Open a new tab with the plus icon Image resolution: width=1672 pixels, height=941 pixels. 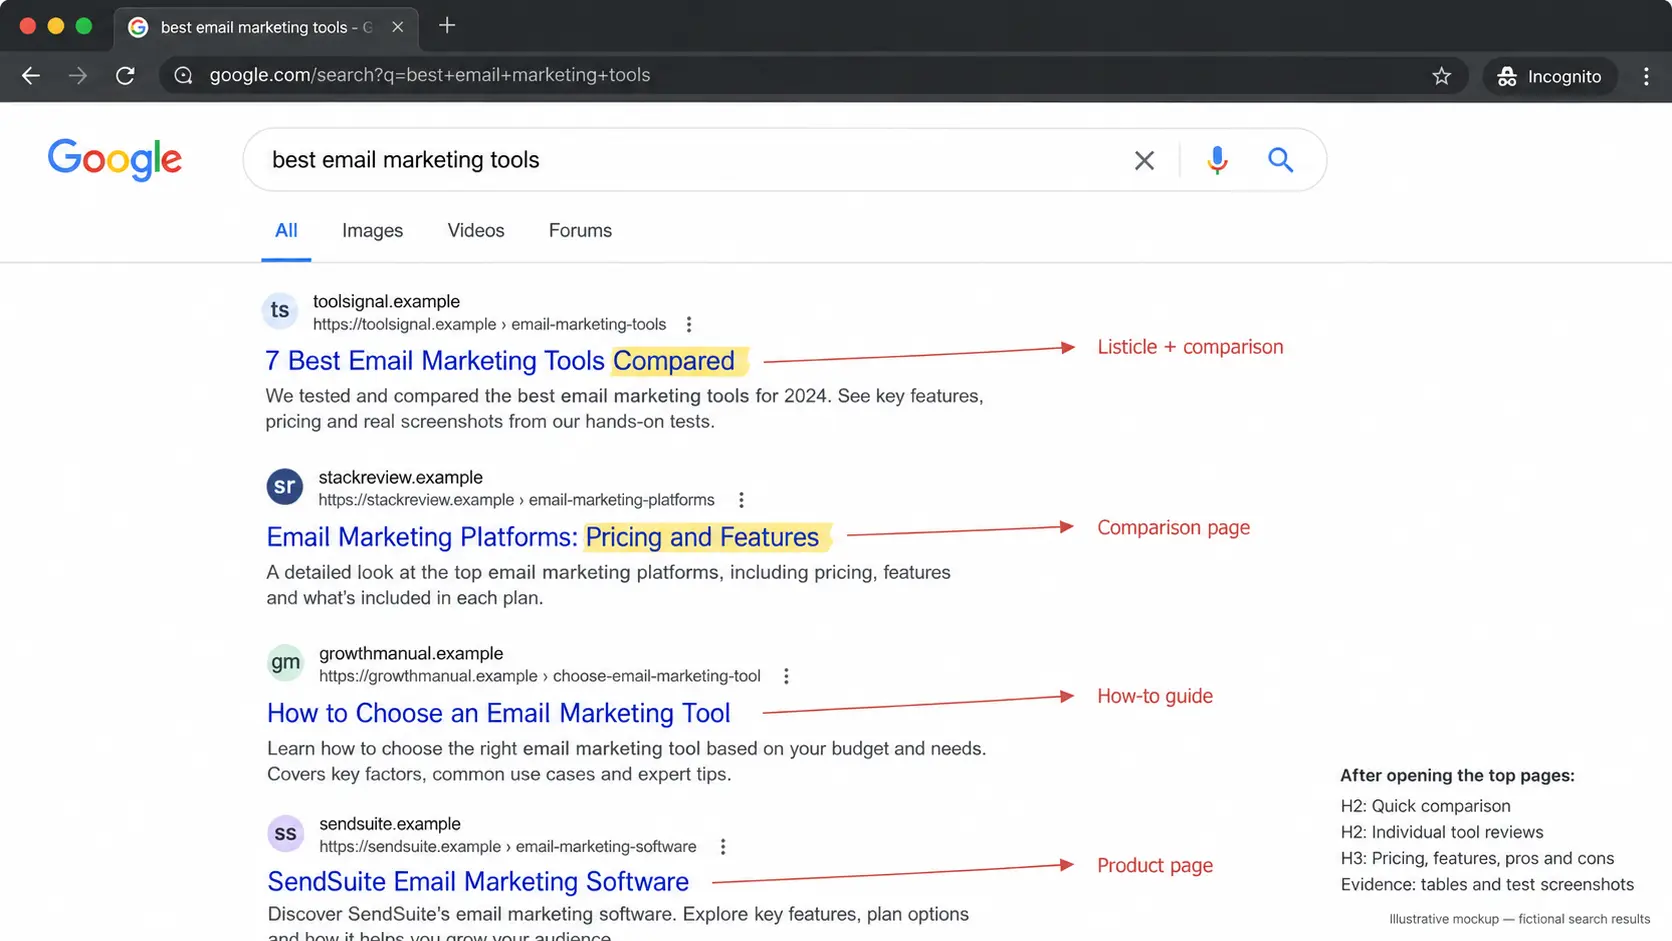(x=447, y=26)
